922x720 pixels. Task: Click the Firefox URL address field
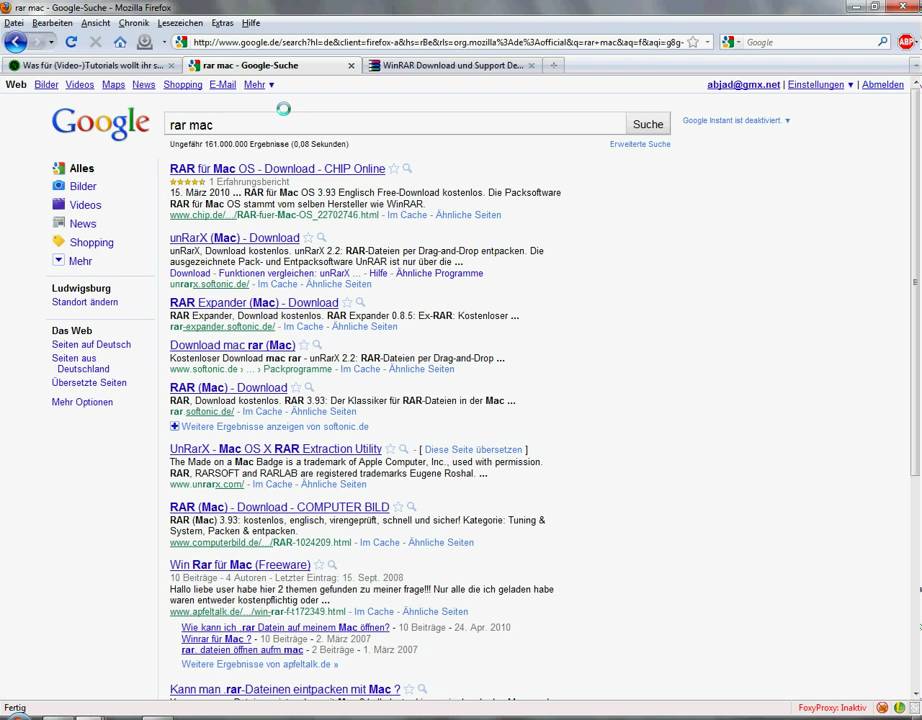coord(437,42)
